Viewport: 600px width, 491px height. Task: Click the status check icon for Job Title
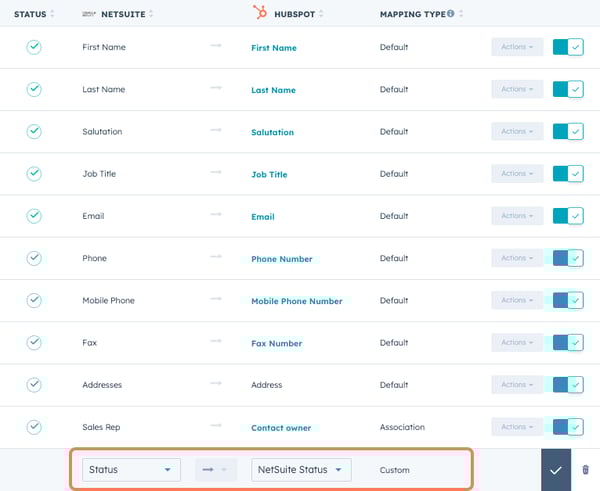click(x=34, y=174)
